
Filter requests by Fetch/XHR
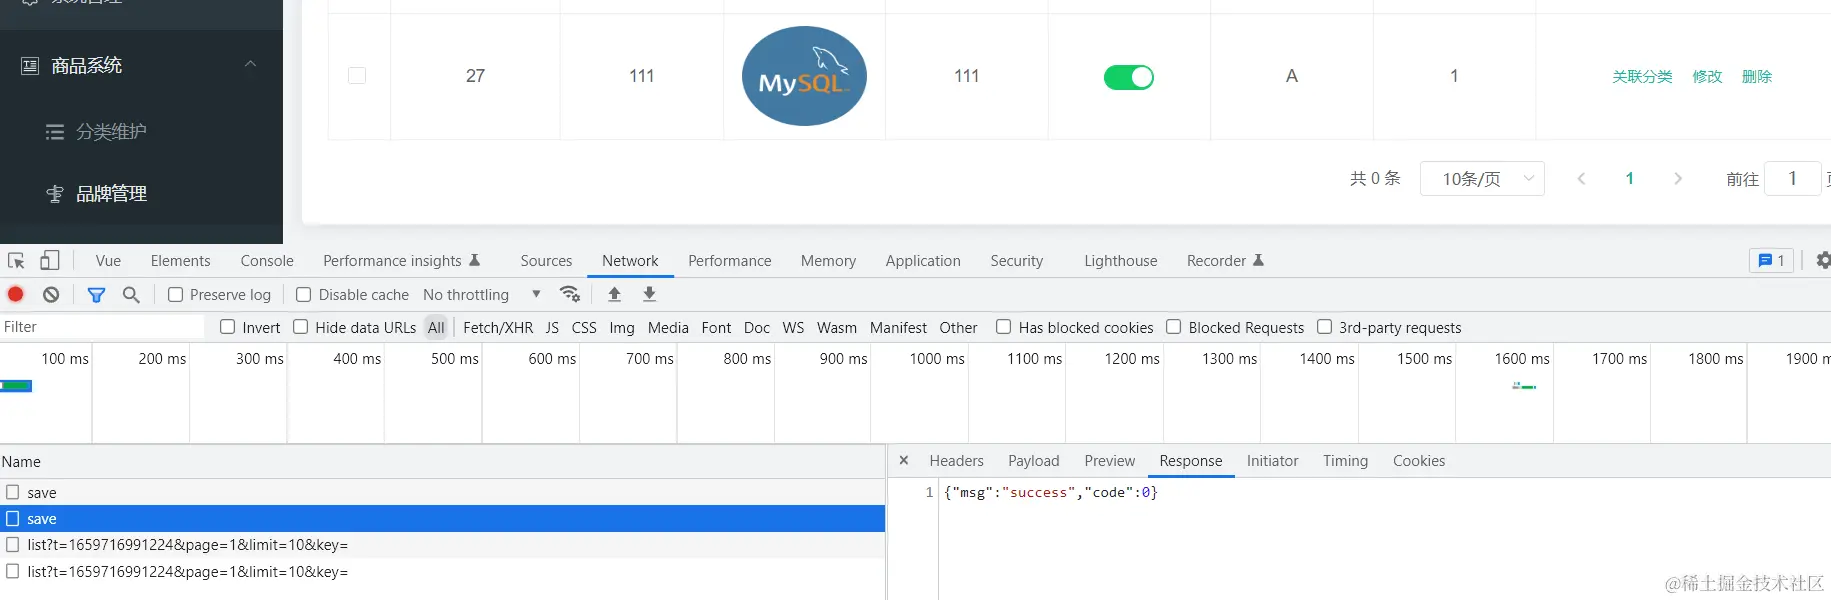498,328
